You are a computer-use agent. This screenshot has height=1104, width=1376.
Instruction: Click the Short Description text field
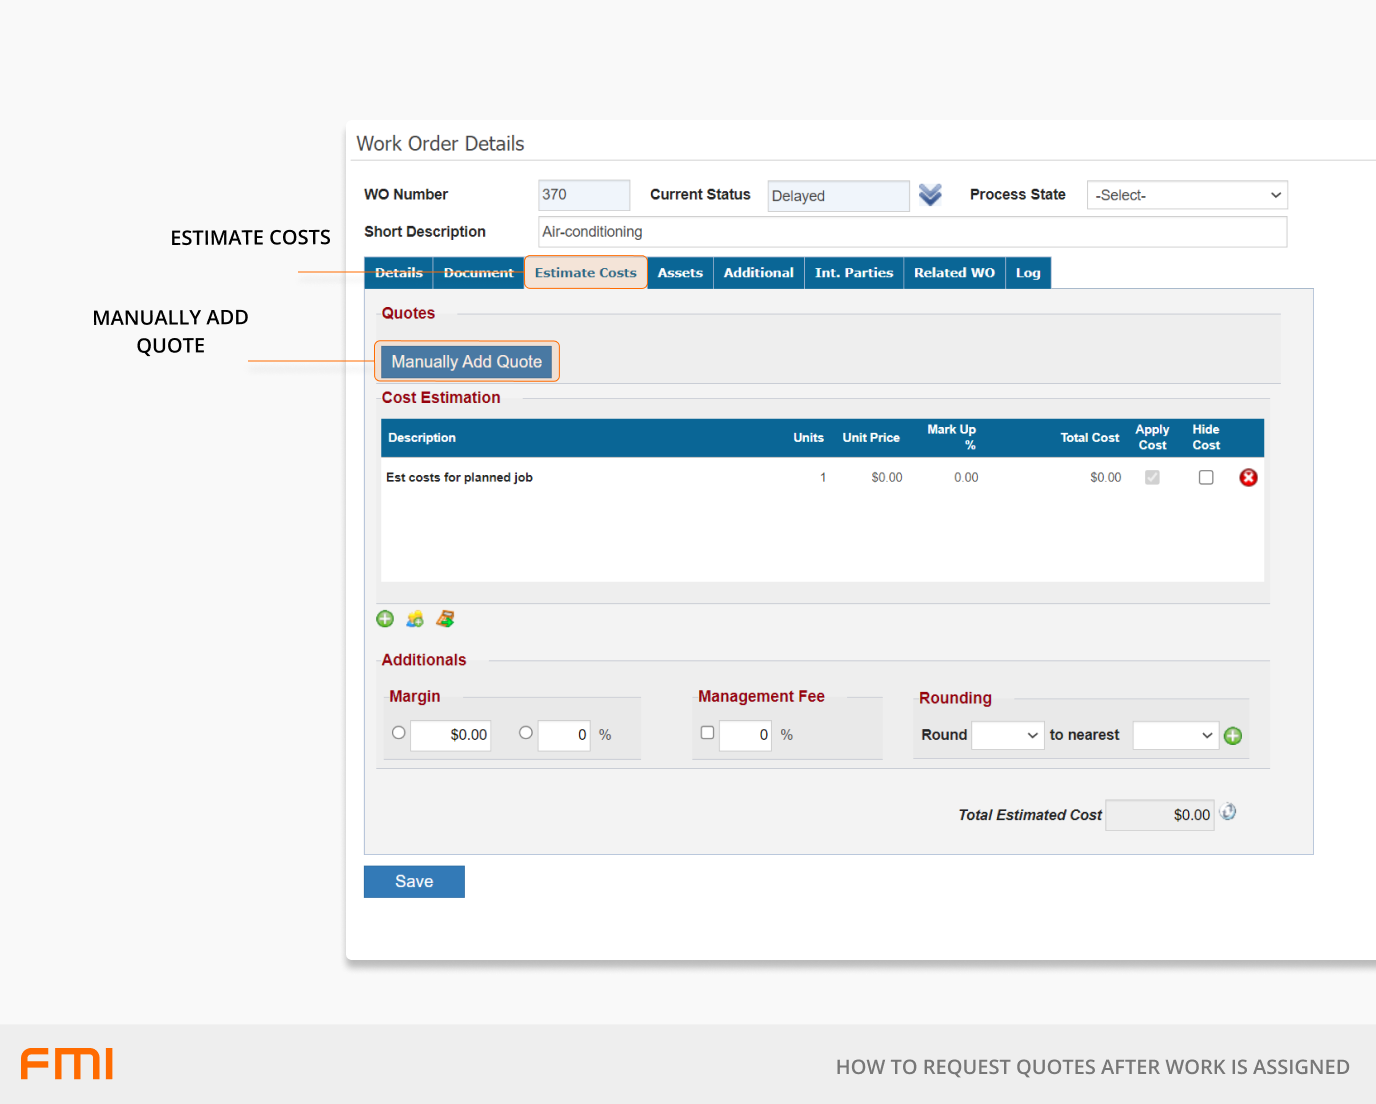pos(912,232)
